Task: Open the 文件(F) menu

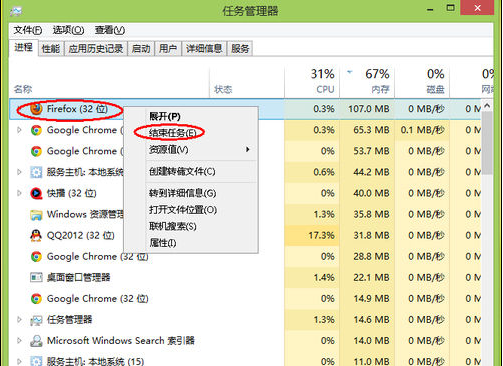Action: tap(28, 30)
